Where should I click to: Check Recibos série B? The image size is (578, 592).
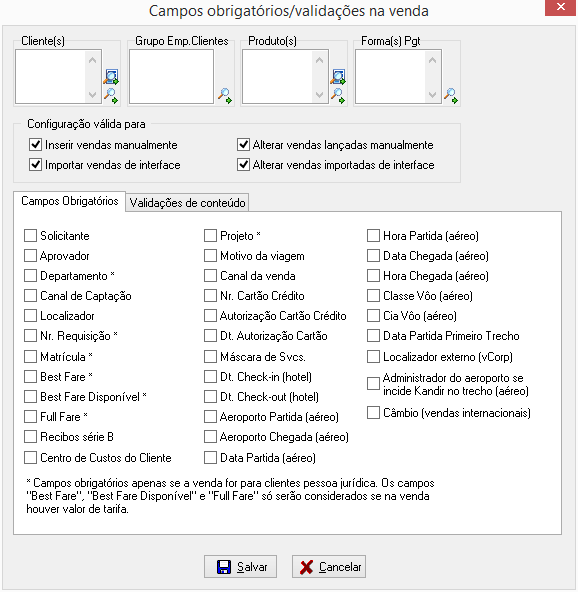[30, 436]
